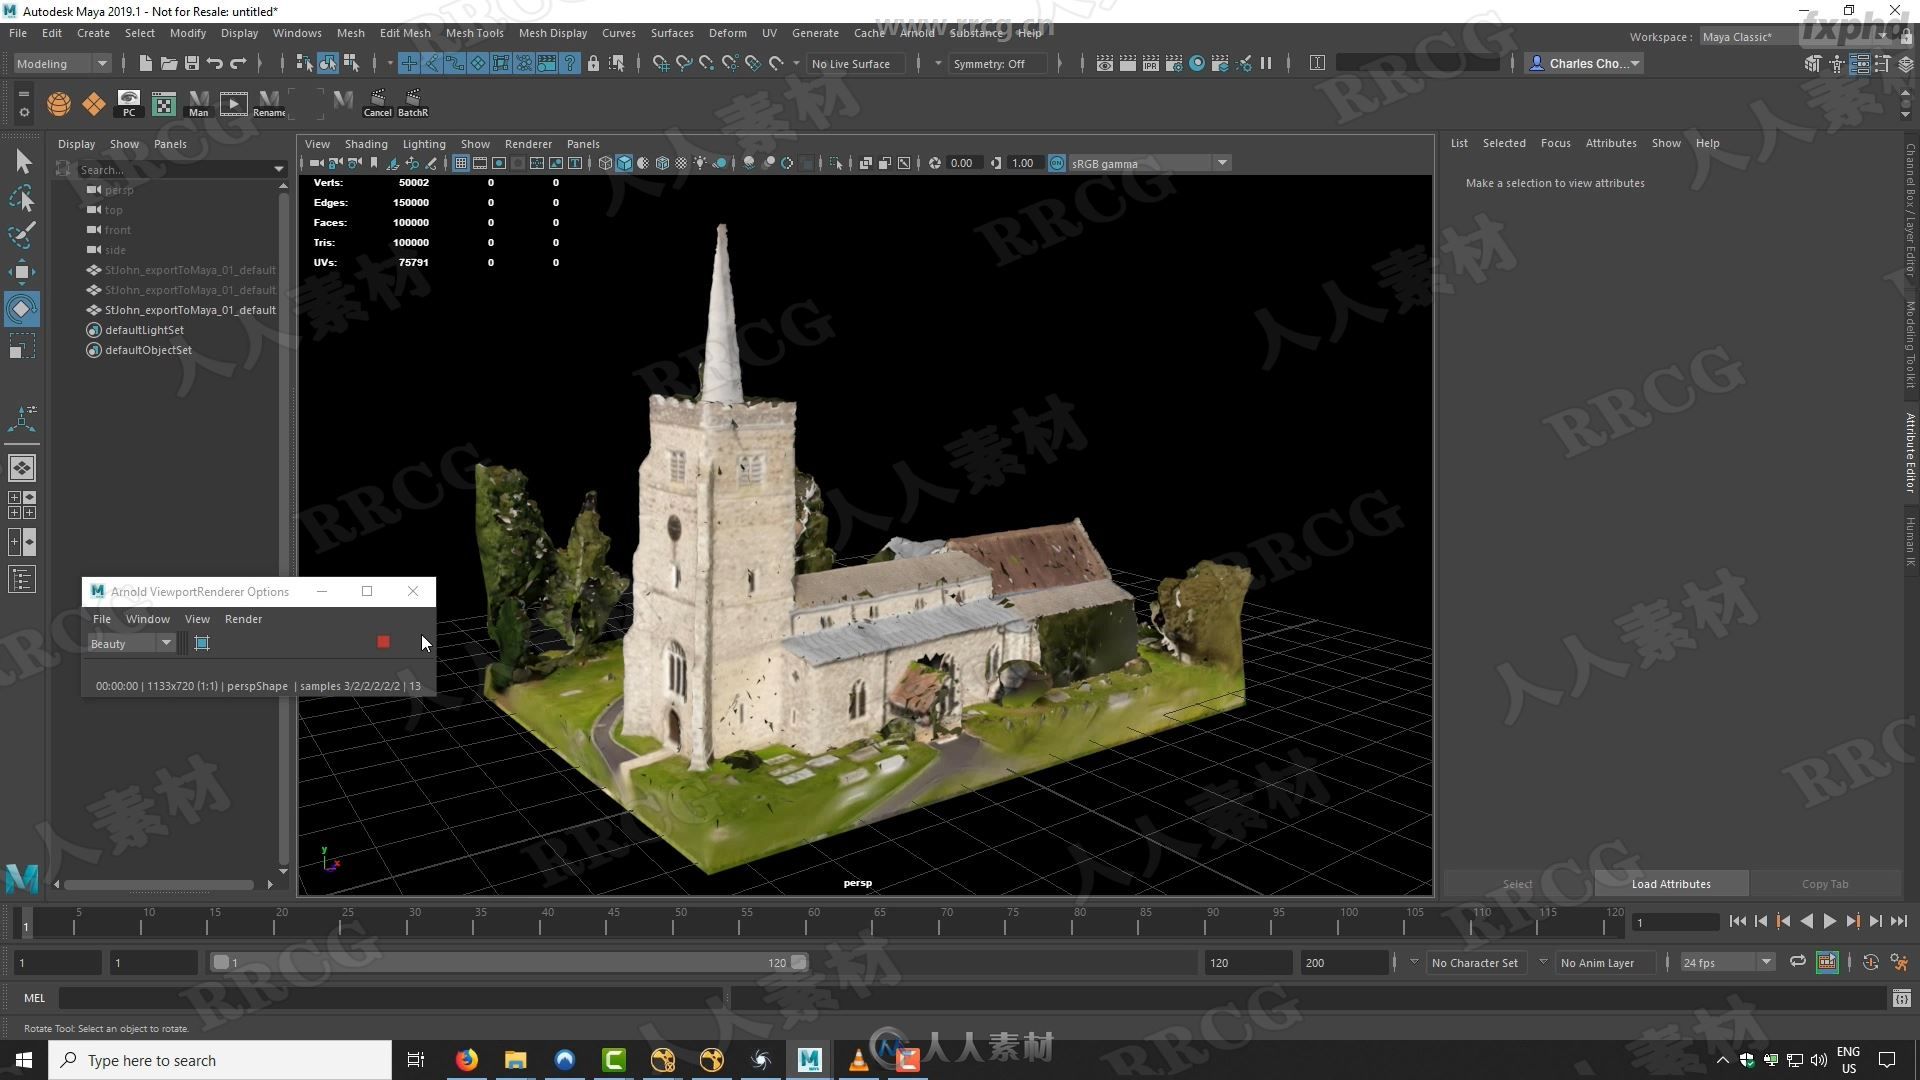The width and height of the screenshot is (1920, 1080).
Task: Select the Move tool in toolbar
Action: (21, 270)
